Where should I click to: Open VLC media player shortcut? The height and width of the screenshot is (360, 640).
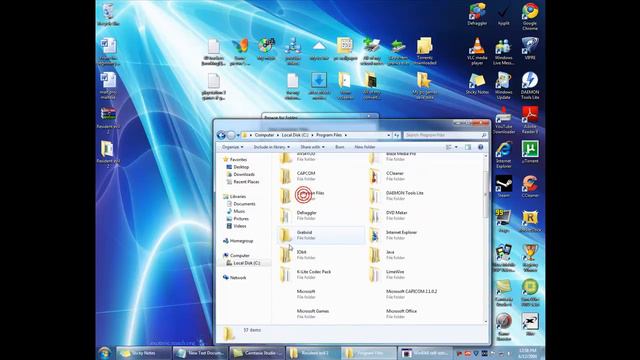click(x=477, y=51)
